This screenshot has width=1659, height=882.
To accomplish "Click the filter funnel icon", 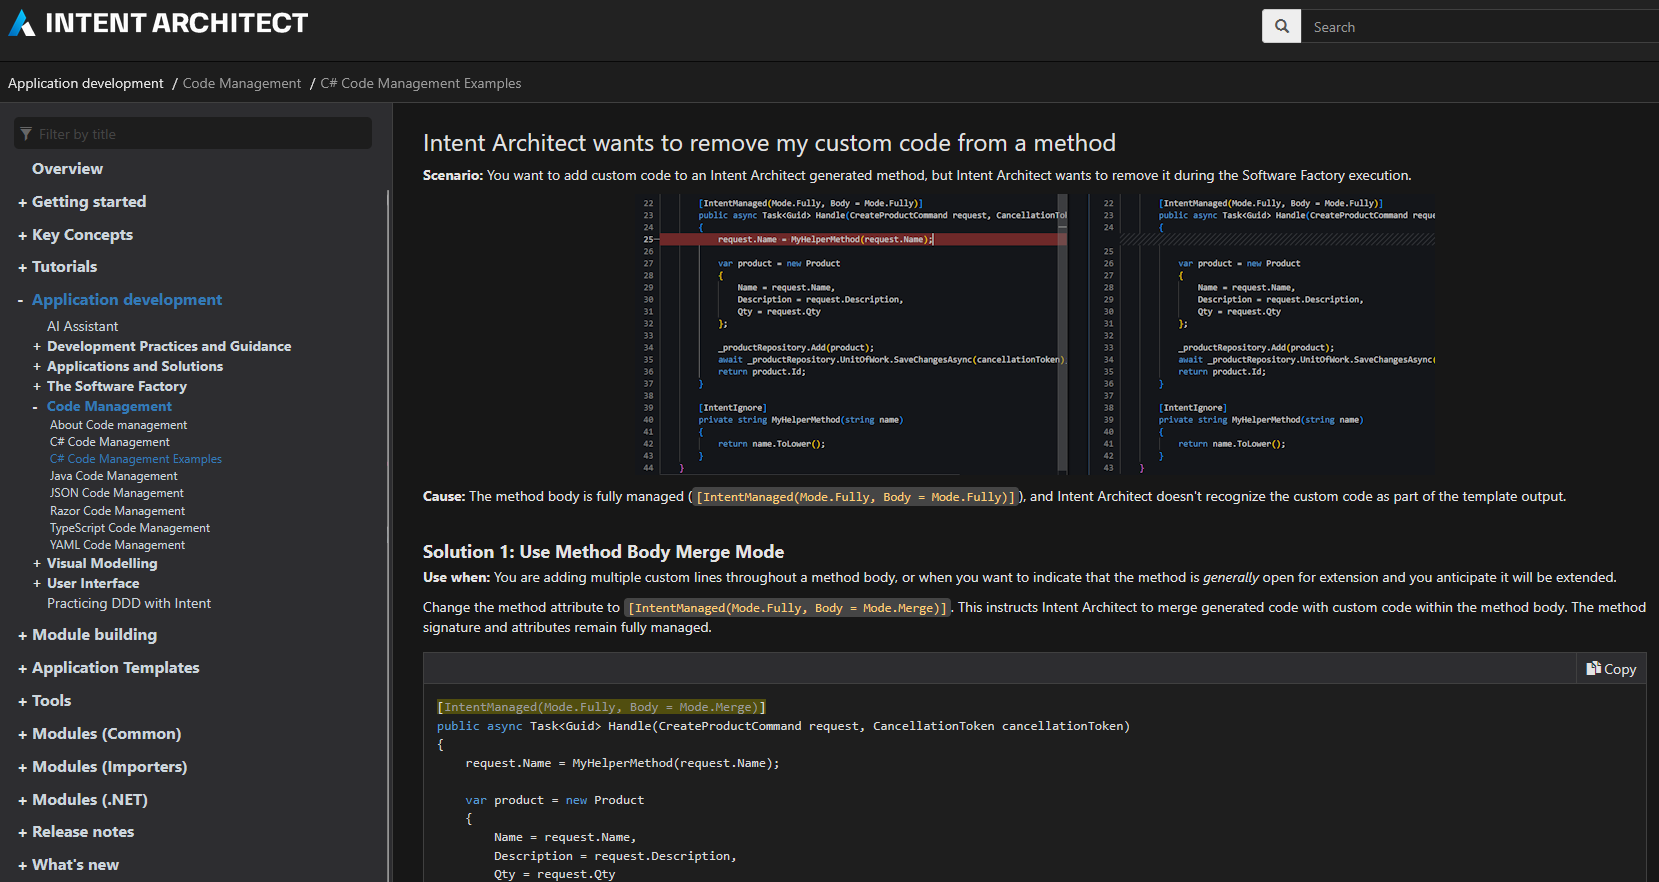I will 26,134.
